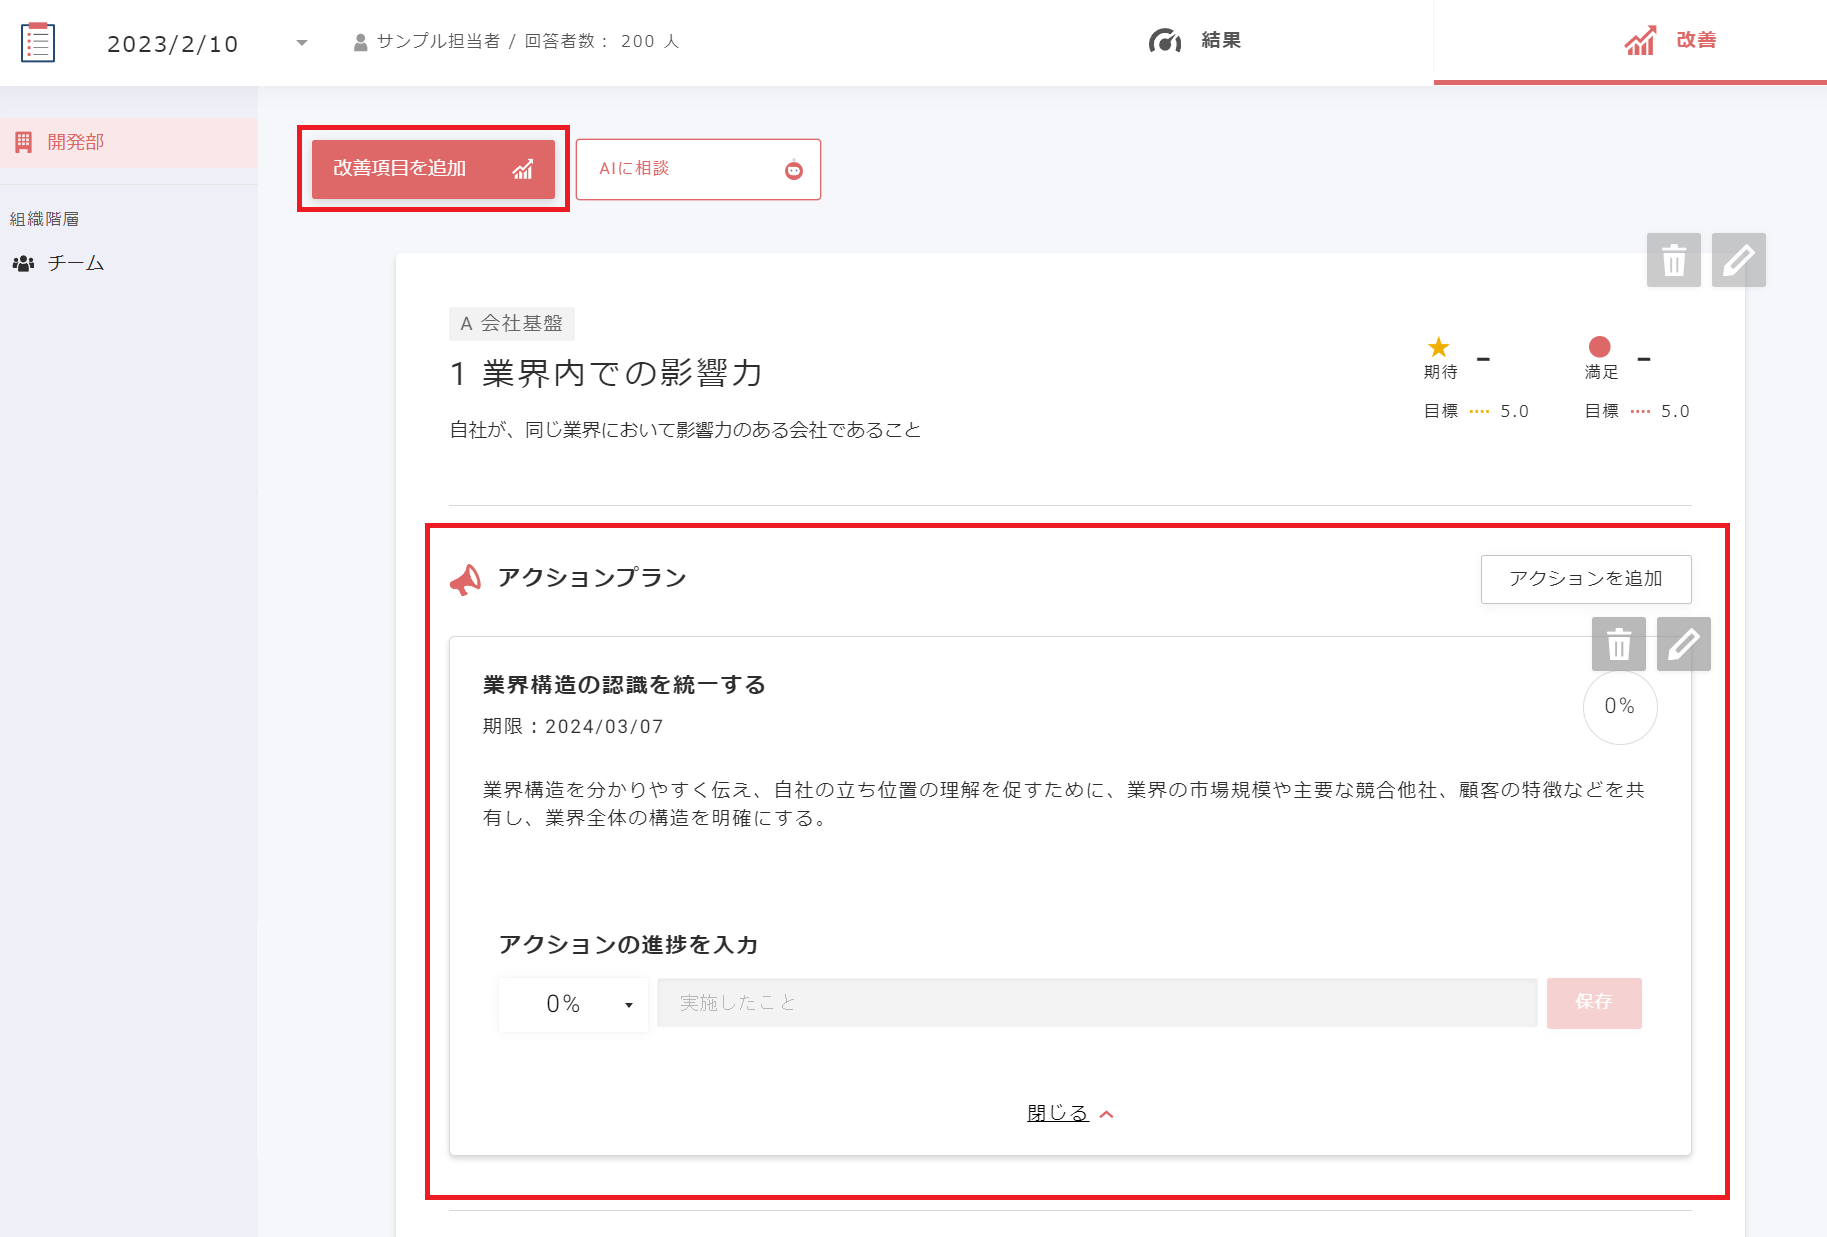This screenshot has width=1827, height=1237.
Task: Edit the improvement item with top pencil icon
Action: [x=1738, y=260]
